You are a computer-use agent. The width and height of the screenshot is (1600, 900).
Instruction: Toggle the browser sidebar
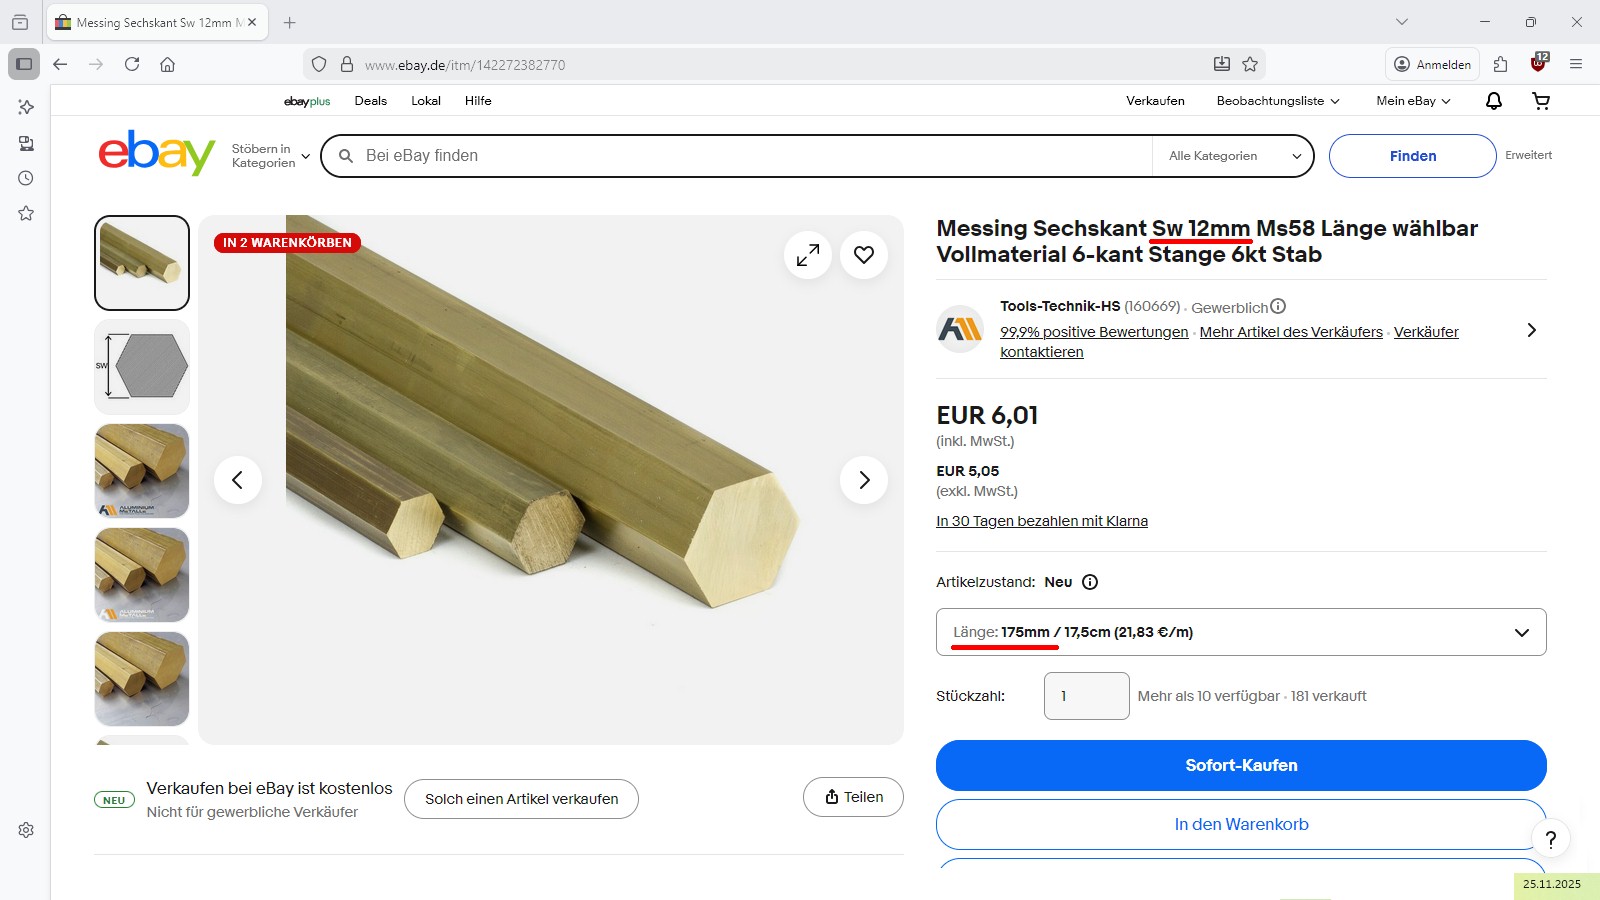[x=24, y=65]
